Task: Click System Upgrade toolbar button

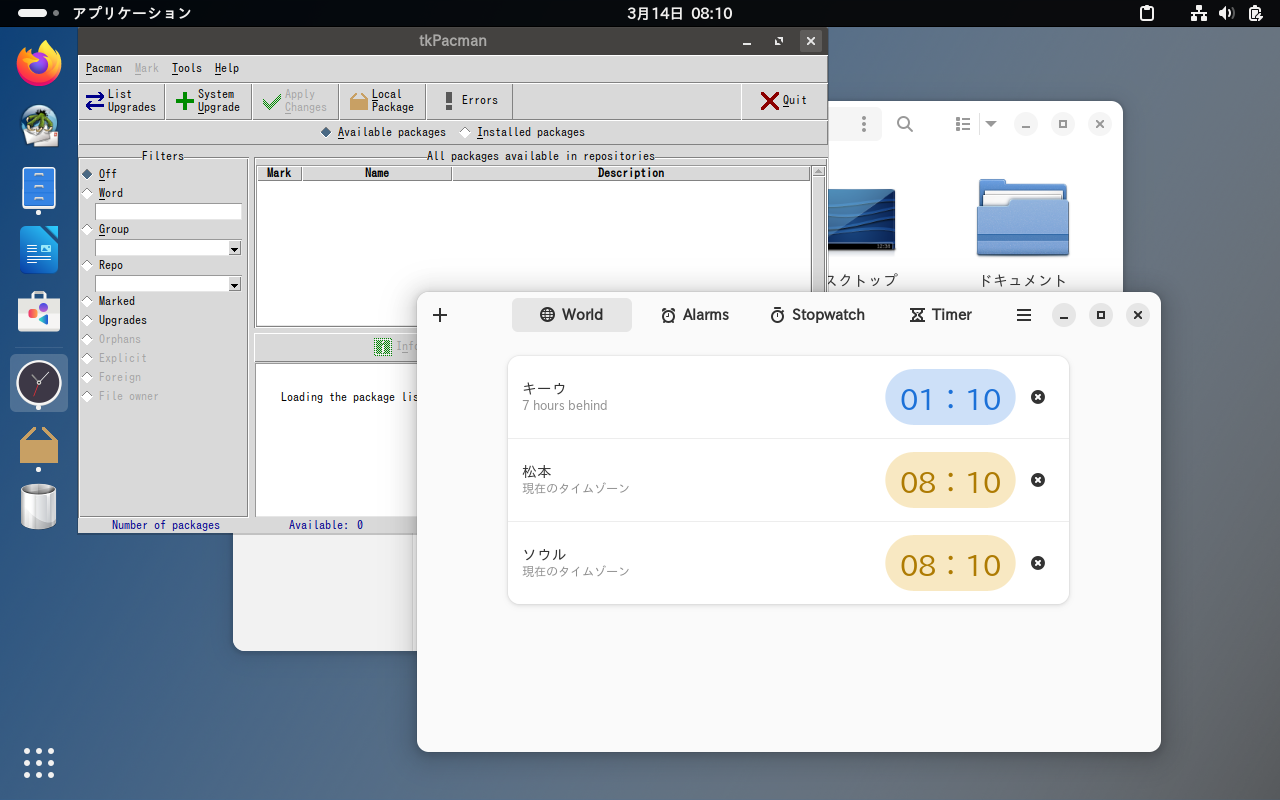Action: (208, 101)
